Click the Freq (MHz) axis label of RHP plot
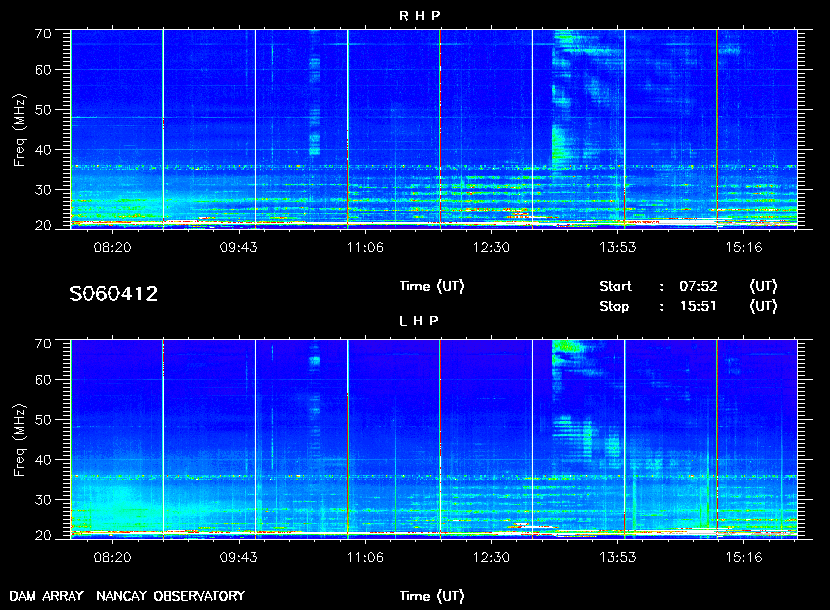Image resolution: width=830 pixels, height=610 pixels. [x=20, y=131]
